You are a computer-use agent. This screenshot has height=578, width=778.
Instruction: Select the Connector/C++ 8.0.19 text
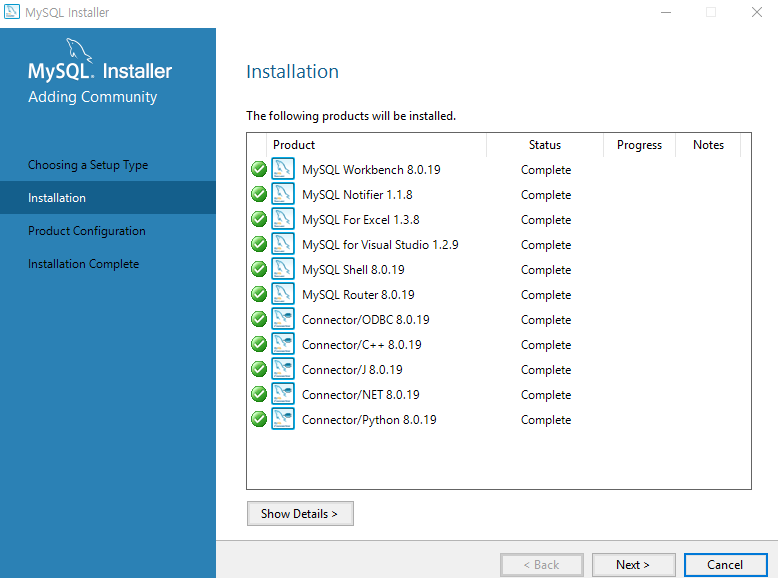(x=362, y=344)
